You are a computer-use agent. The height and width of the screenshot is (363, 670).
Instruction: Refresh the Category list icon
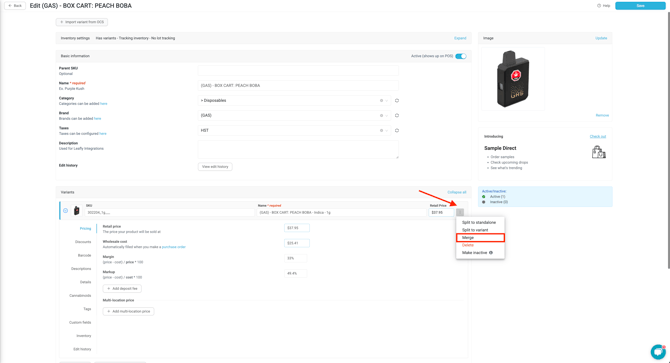[397, 100]
